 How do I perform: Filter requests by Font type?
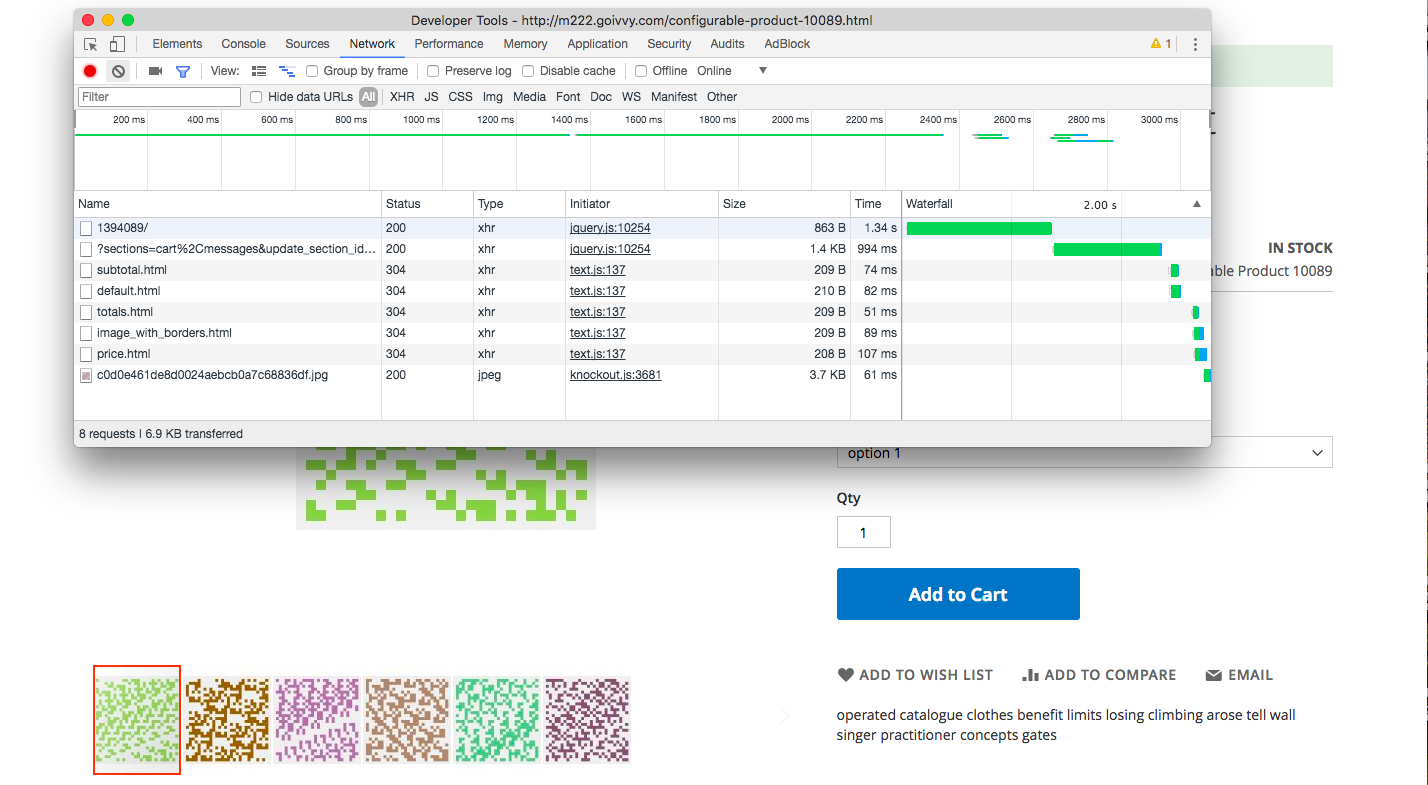pyautogui.click(x=568, y=97)
